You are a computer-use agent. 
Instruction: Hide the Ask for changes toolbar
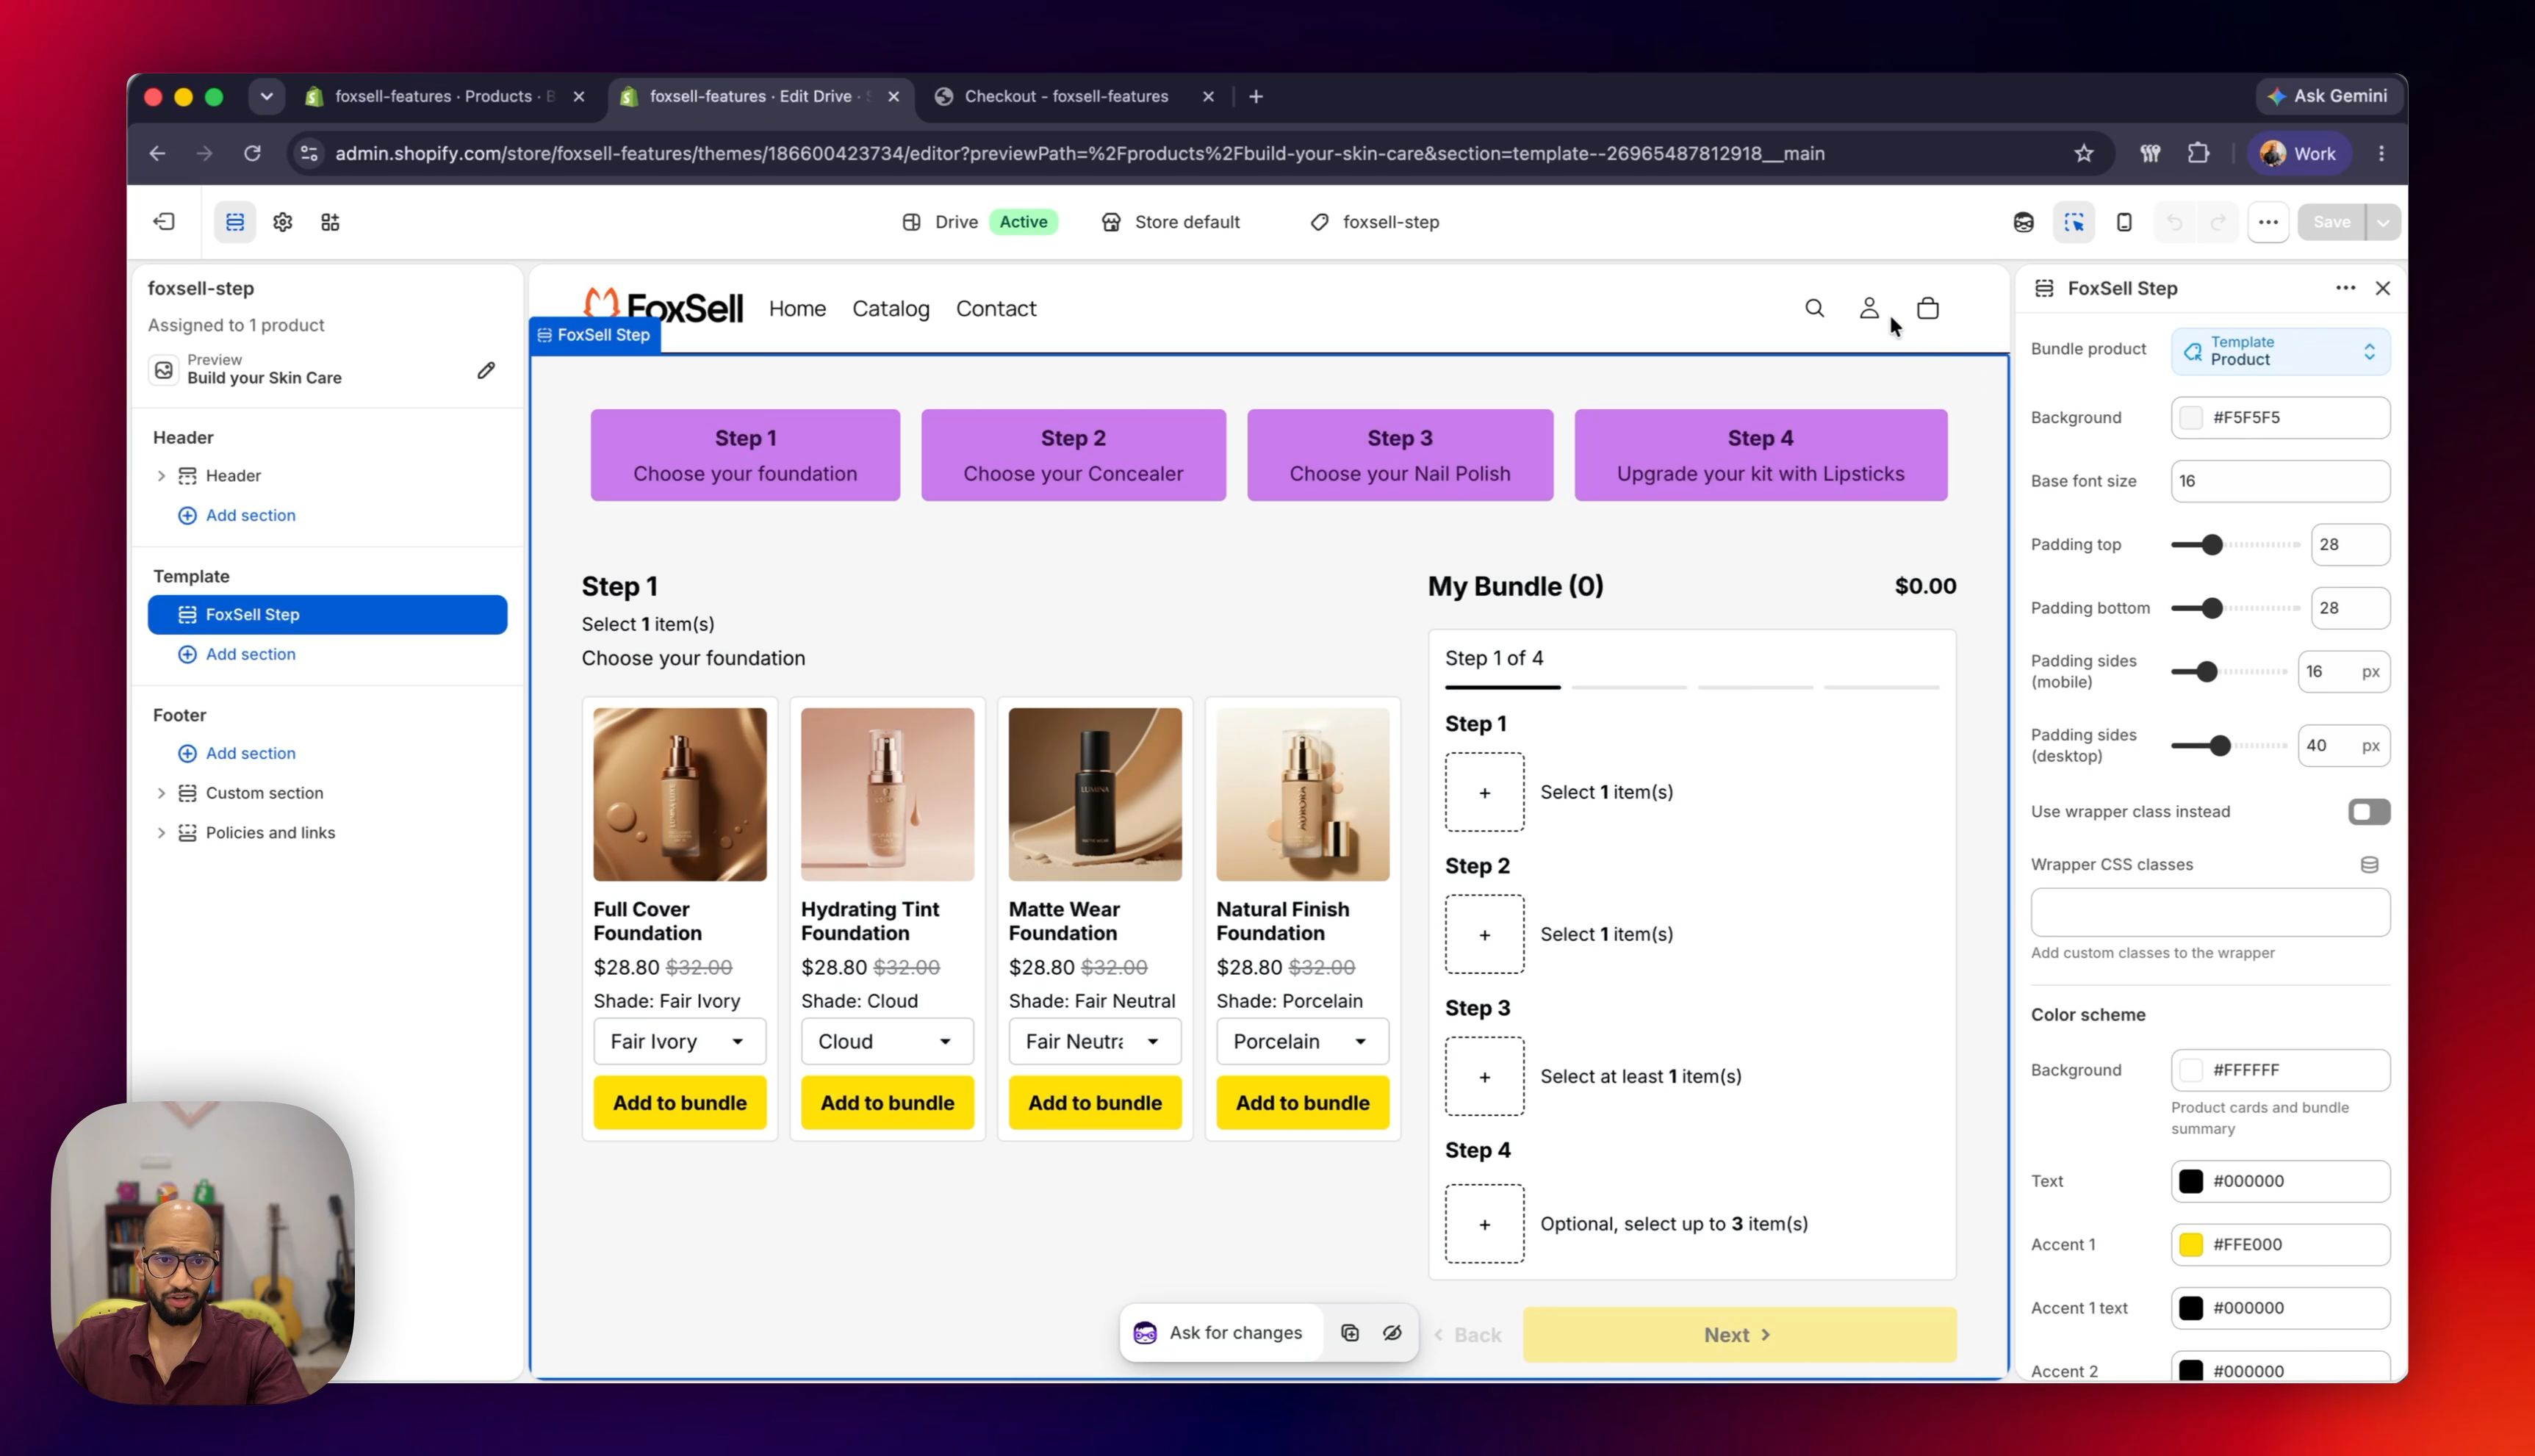click(1392, 1333)
